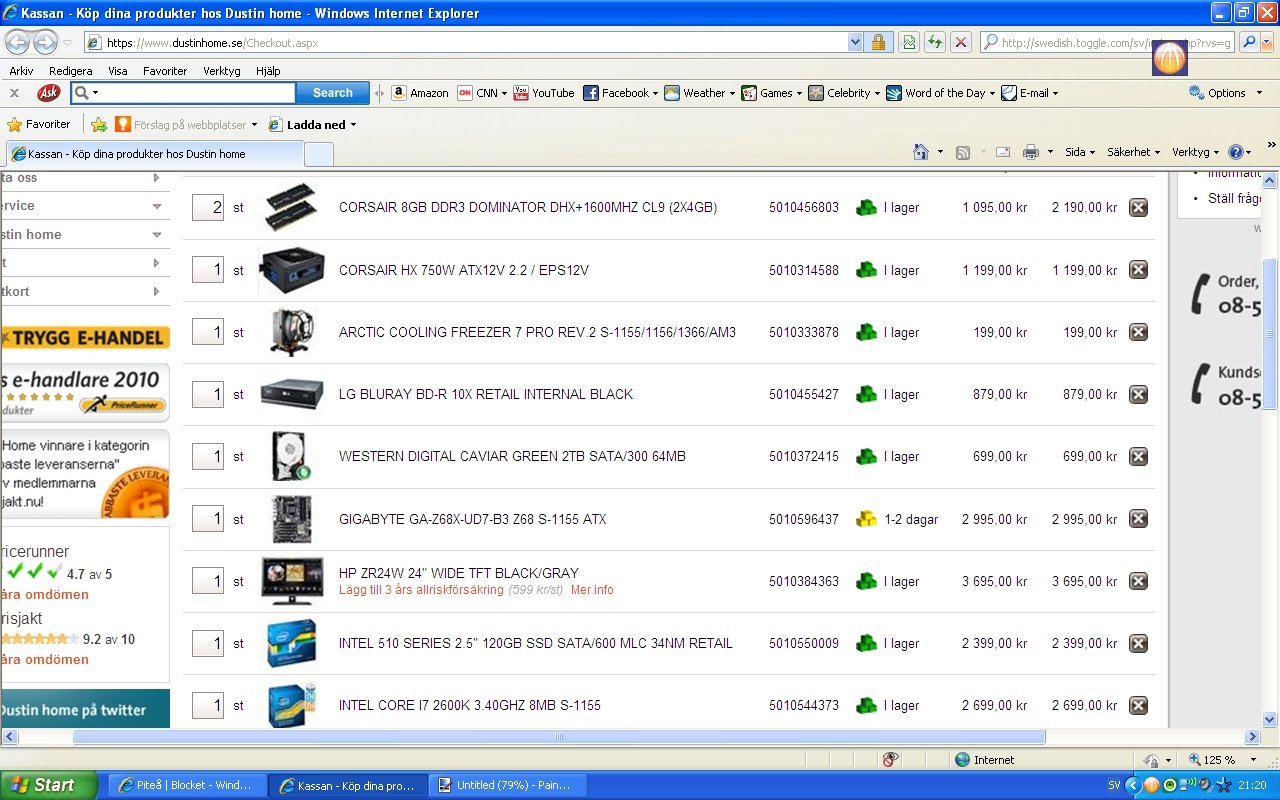Click the Ask toolbar Search button
Image resolution: width=1280 pixels, height=800 pixels.
pos(333,93)
